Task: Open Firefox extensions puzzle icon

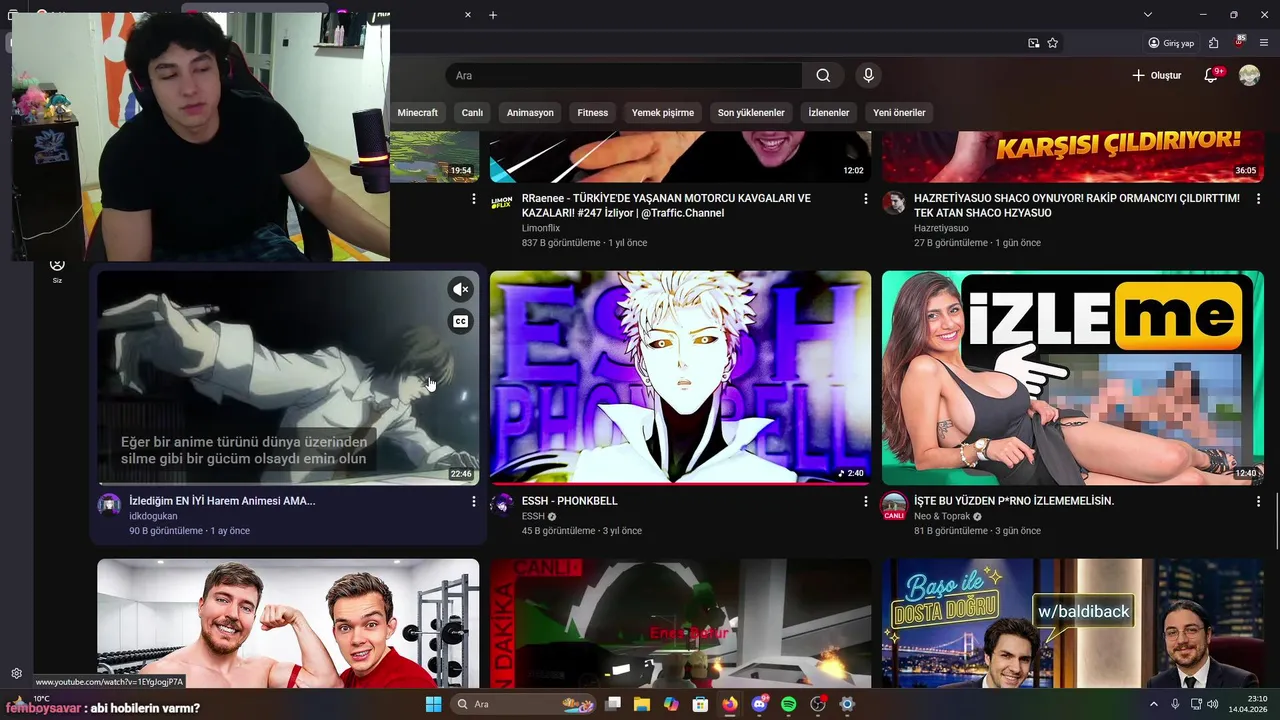Action: 1213,43
